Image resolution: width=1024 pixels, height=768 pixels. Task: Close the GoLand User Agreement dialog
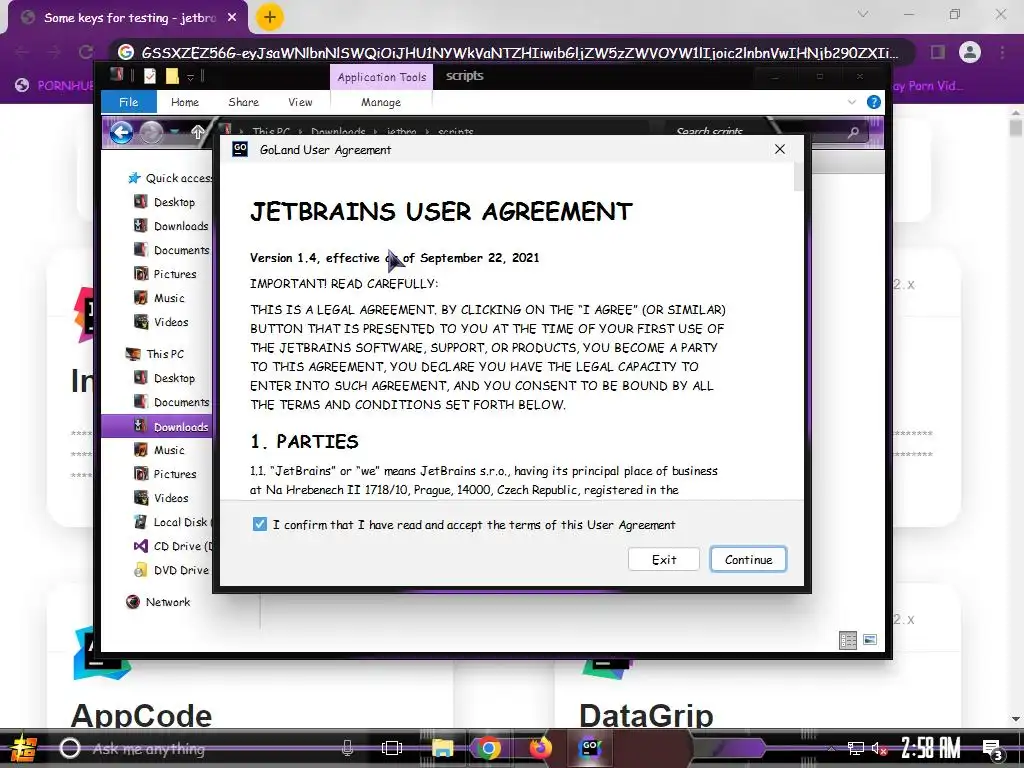(780, 150)
